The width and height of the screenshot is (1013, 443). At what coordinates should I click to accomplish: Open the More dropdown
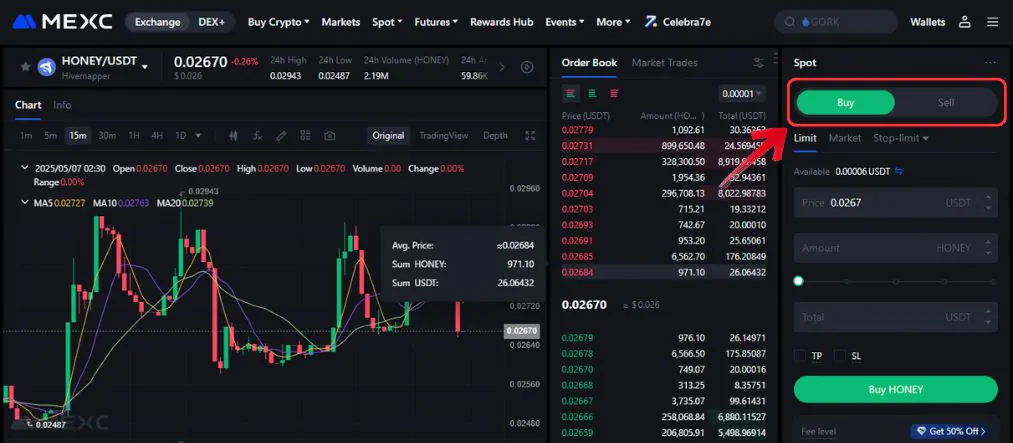click(613, 22)
